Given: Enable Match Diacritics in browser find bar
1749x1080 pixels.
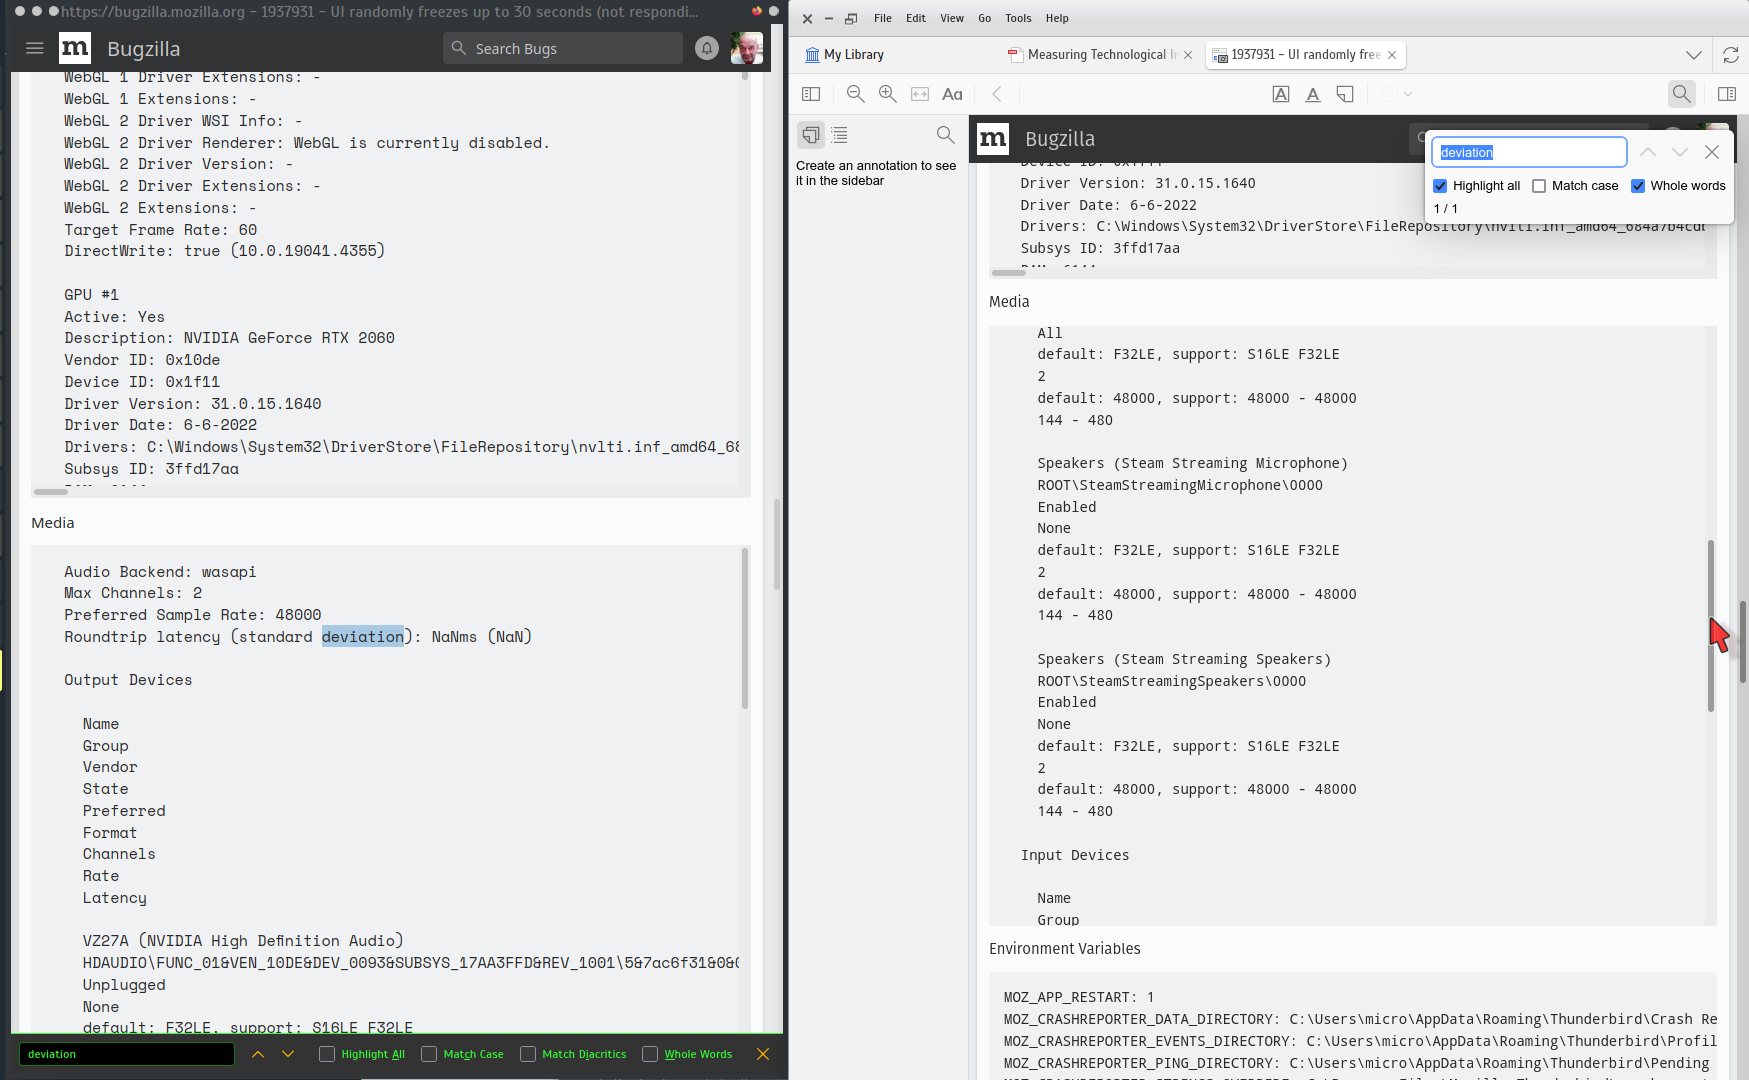Looking at the screenshot, I should click(x=528, y=1054).
